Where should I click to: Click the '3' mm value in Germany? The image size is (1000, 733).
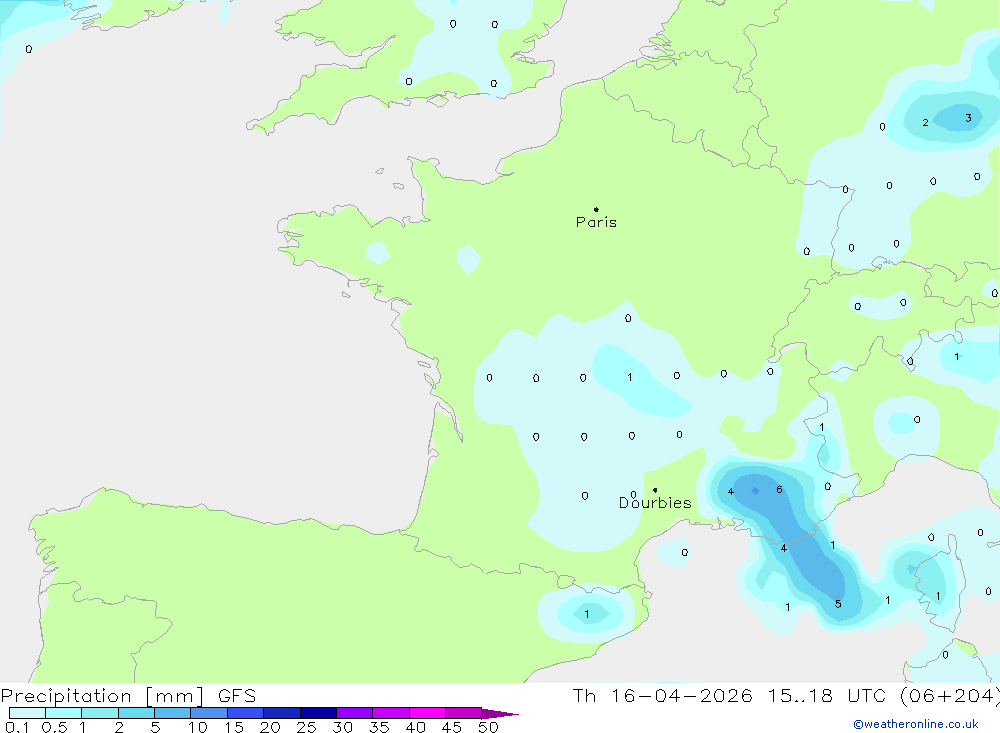968,118
